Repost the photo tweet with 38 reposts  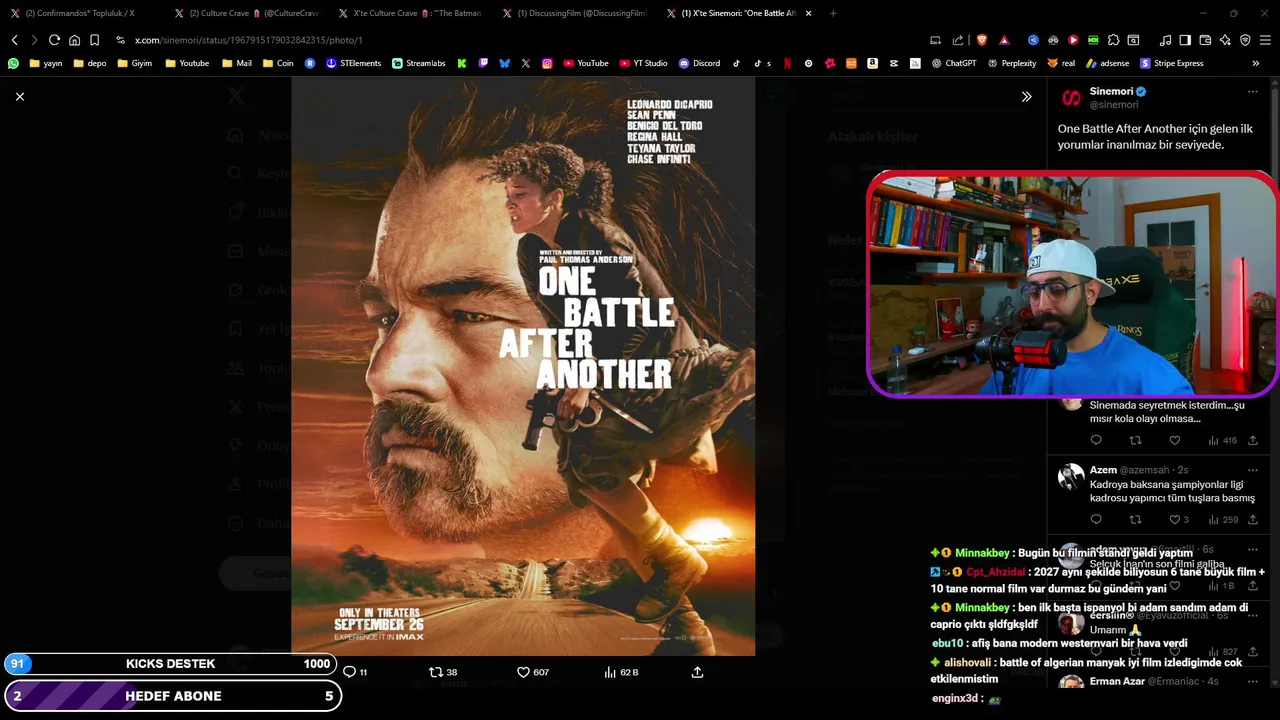(x=443, y=672)
